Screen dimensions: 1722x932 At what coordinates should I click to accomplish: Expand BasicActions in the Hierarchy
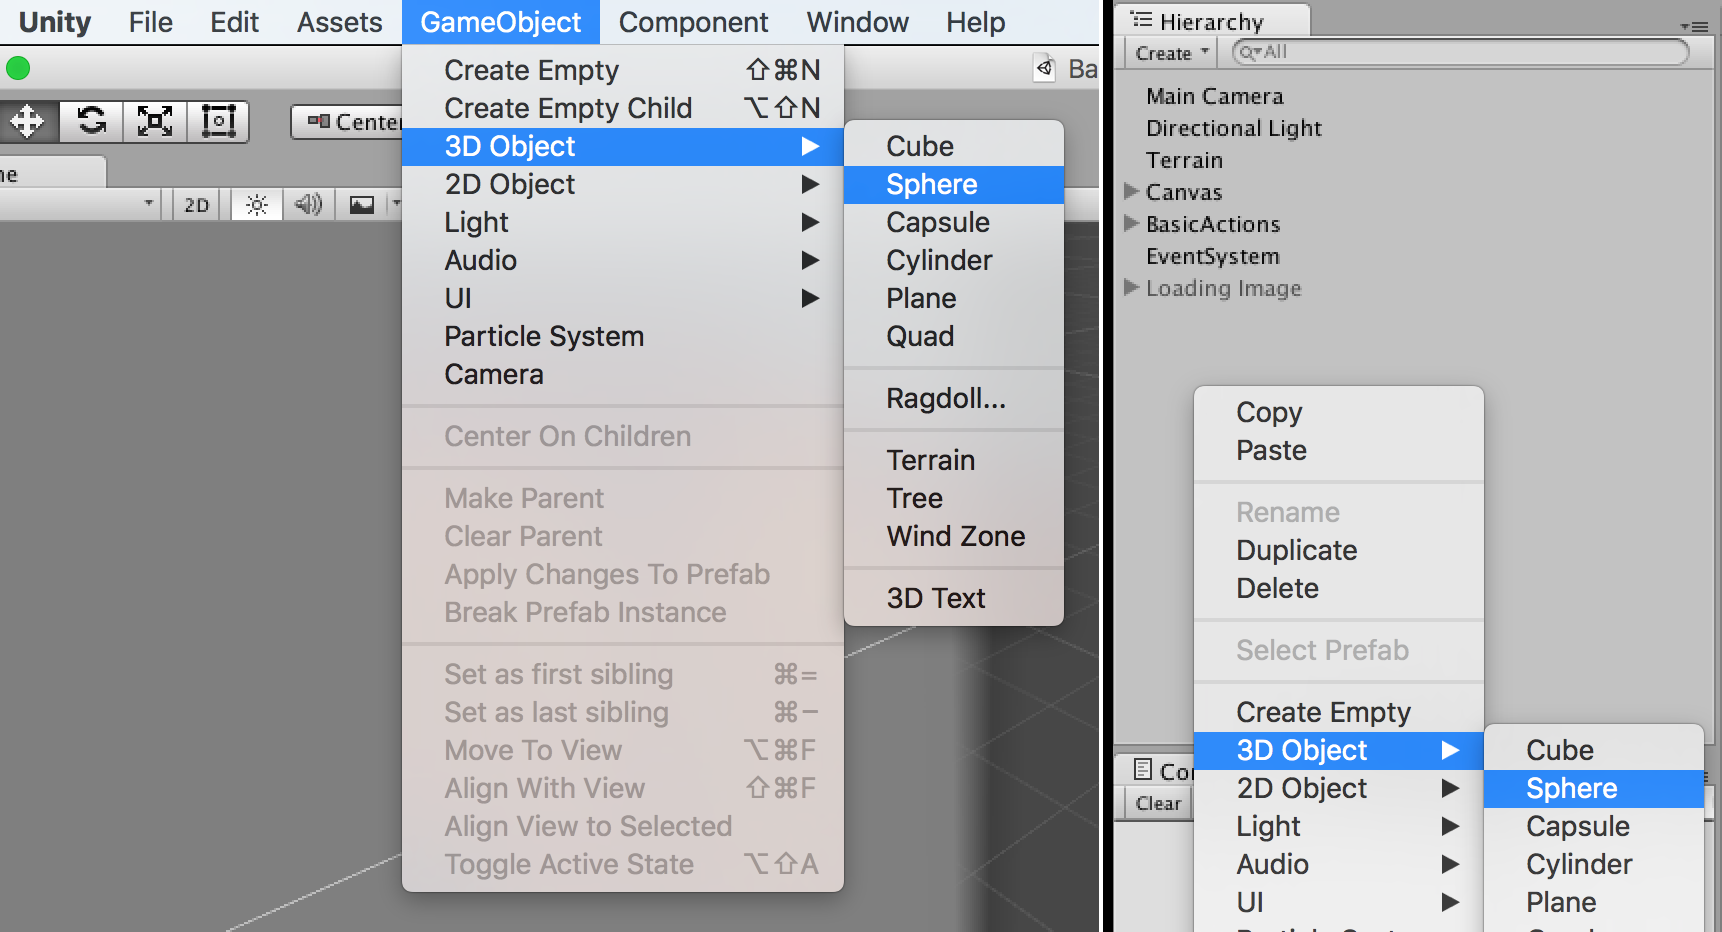click(1131, 224)
